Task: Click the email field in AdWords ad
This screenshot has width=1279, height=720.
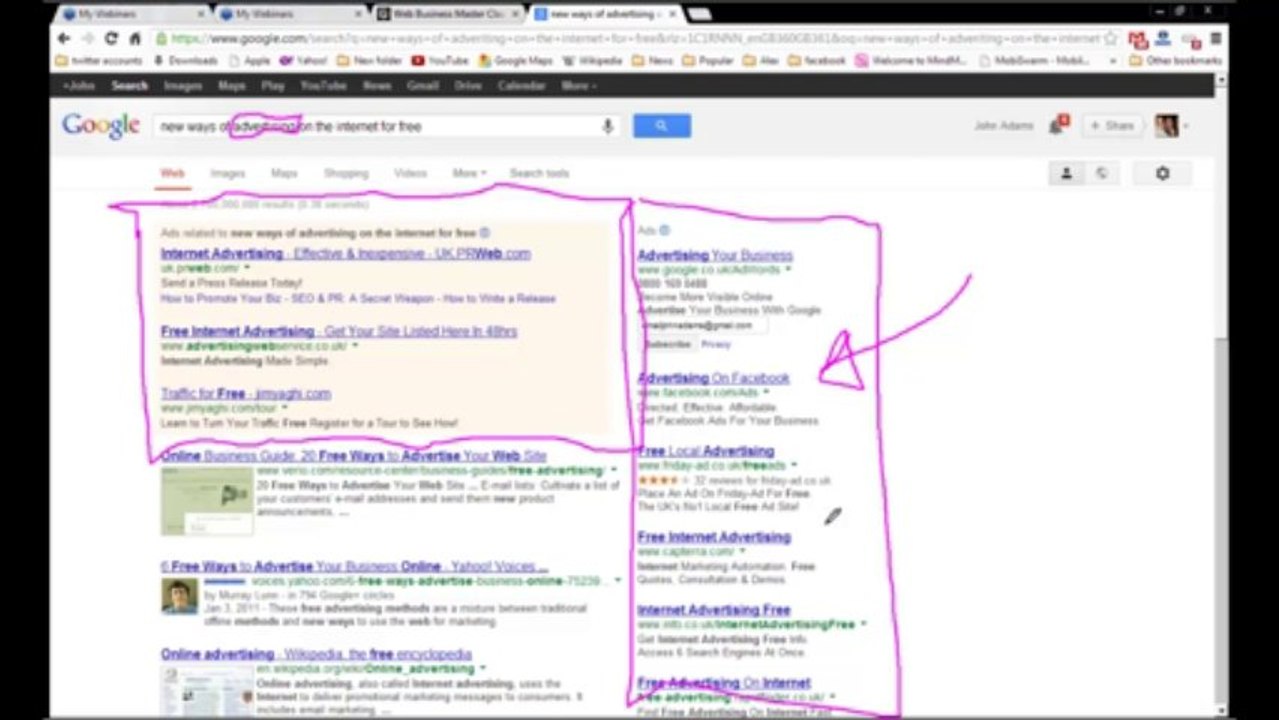Action: 702,325
